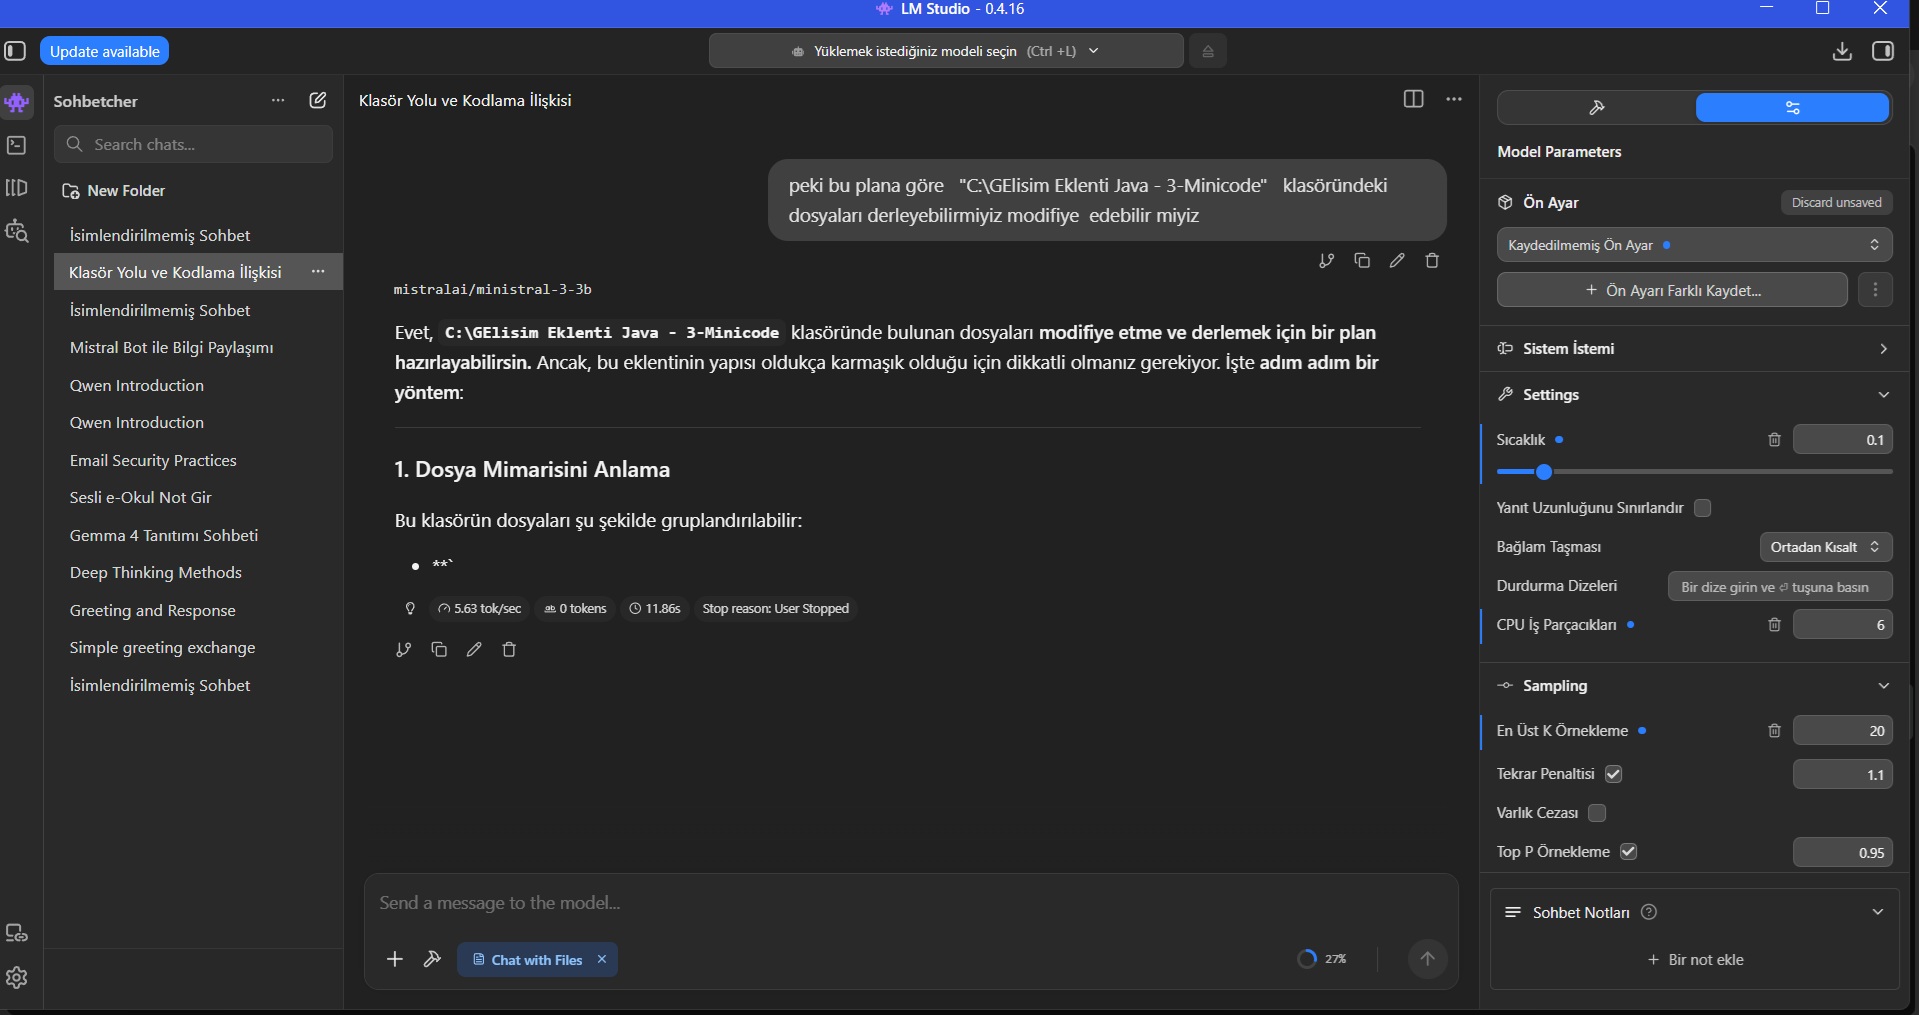Branch conversation from the user message
1919x1015 pixels.
click(1326, 261)
